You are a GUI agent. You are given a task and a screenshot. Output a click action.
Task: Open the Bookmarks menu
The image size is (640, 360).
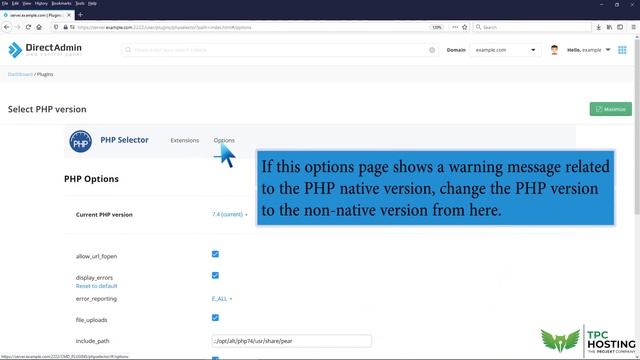[x=61, y=3]
